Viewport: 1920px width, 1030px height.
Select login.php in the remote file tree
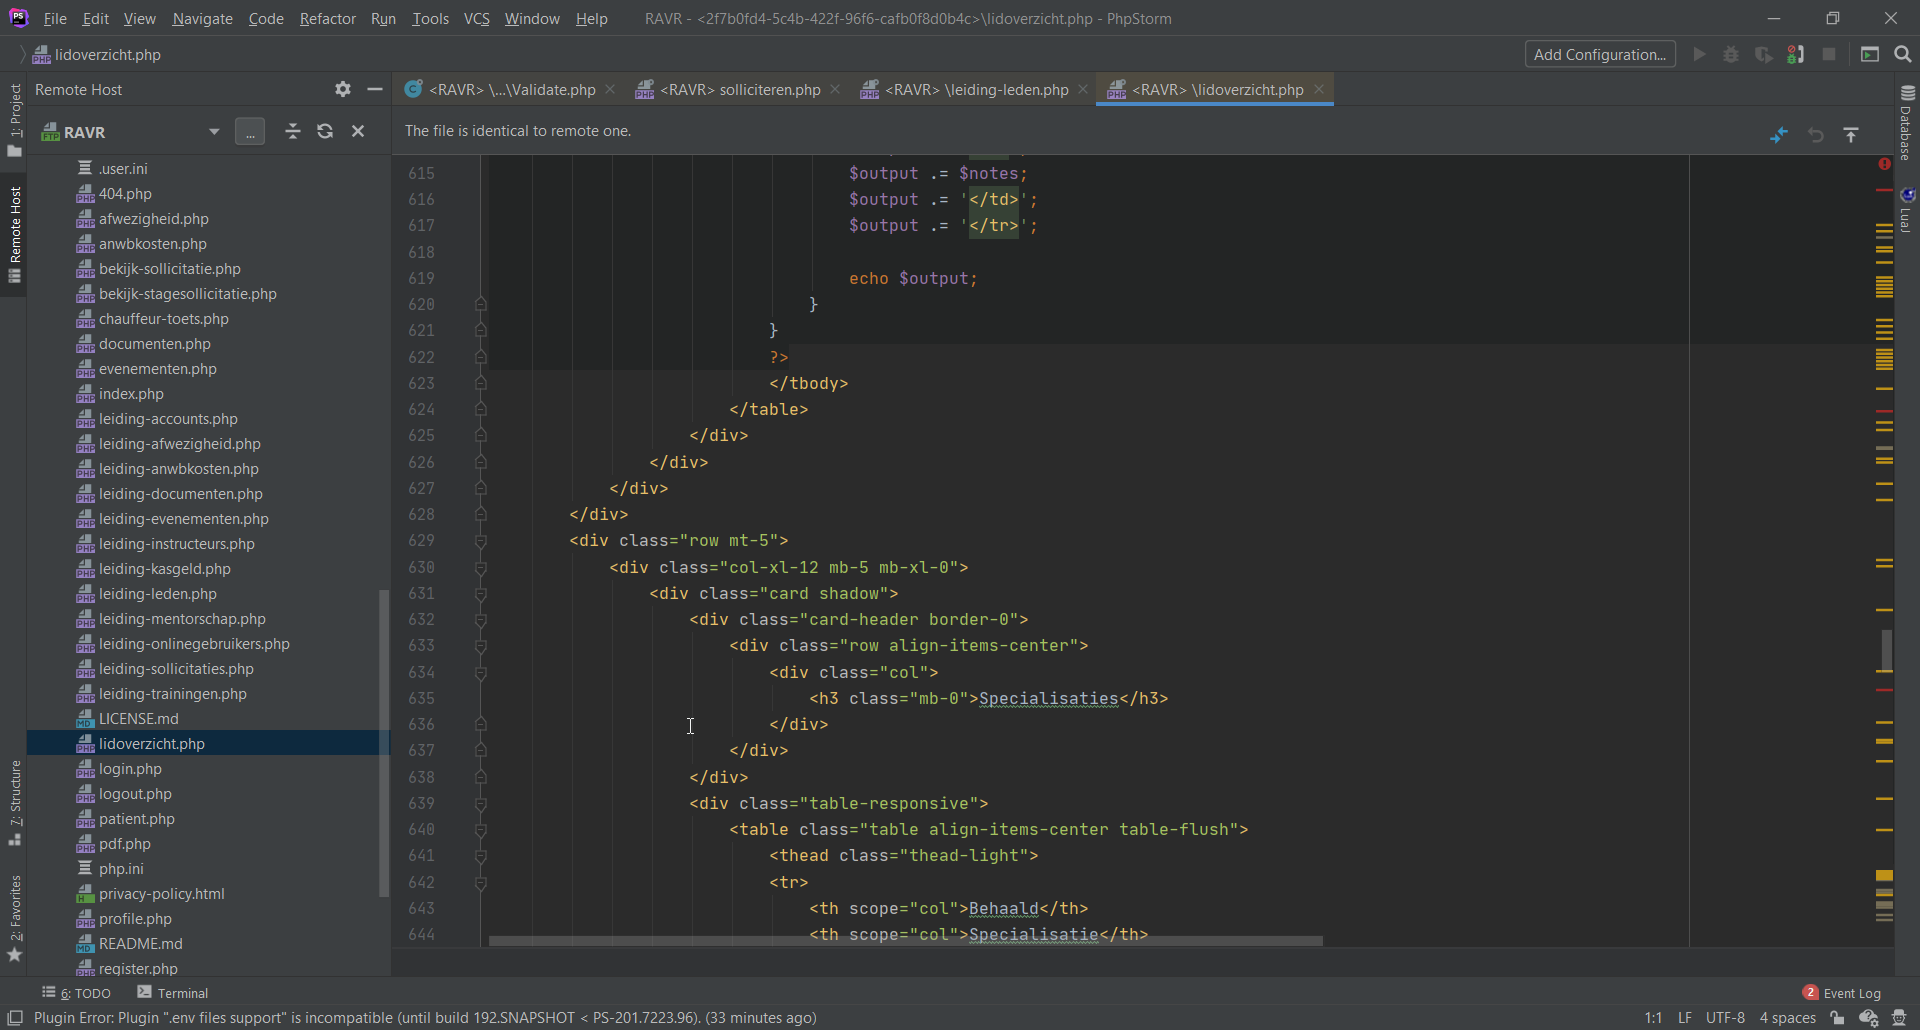pos(130,769)
